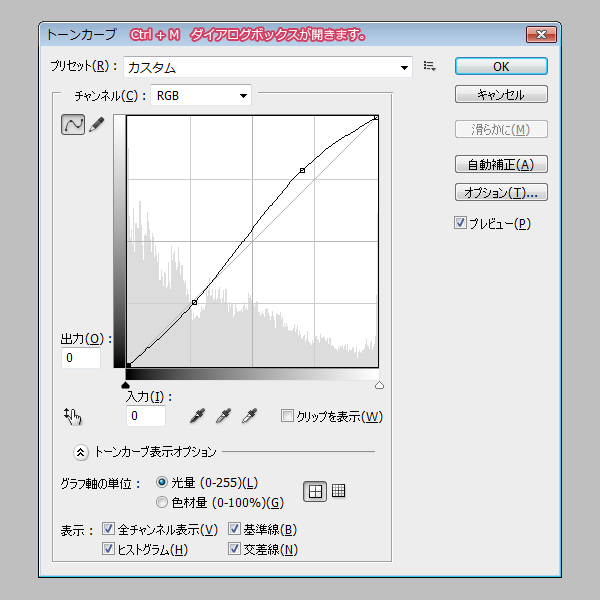Select the black point input slider
This screenshot has height=600, width=600.
click(x=126, y=385)
